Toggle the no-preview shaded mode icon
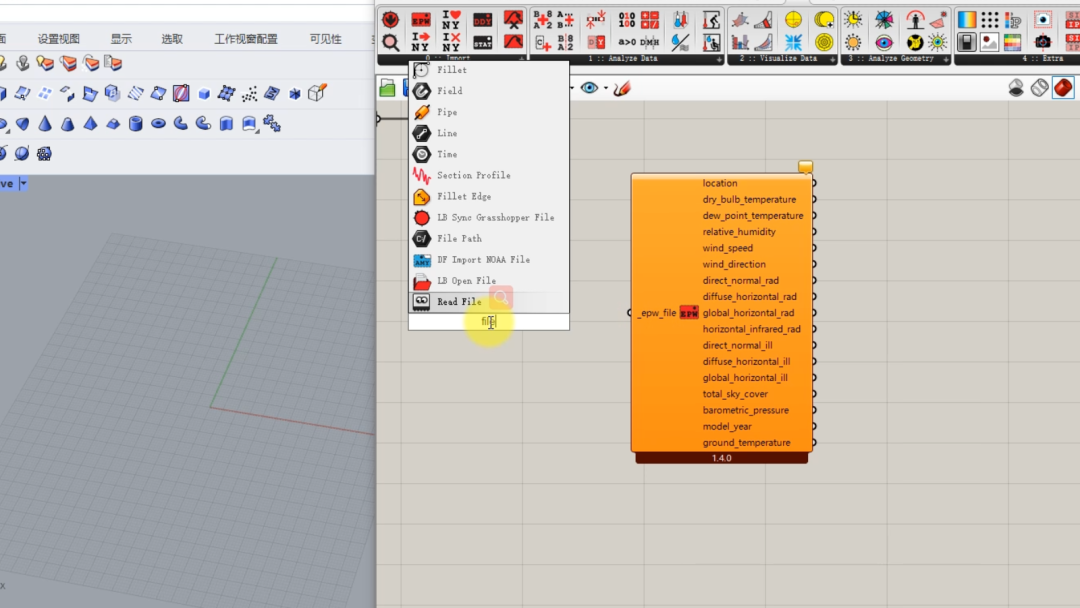Viewport: 1080px width, 608px height. click(x=1016, y=87)
